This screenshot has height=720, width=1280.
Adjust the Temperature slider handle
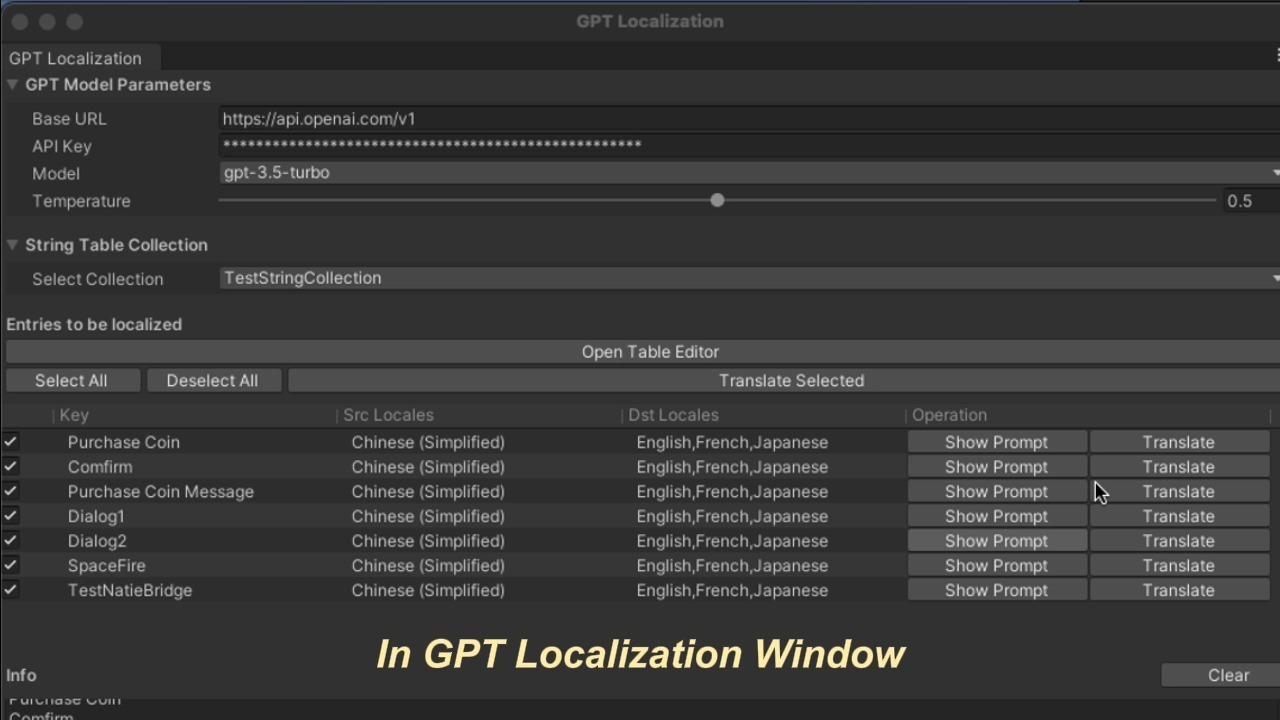(717, 200)
